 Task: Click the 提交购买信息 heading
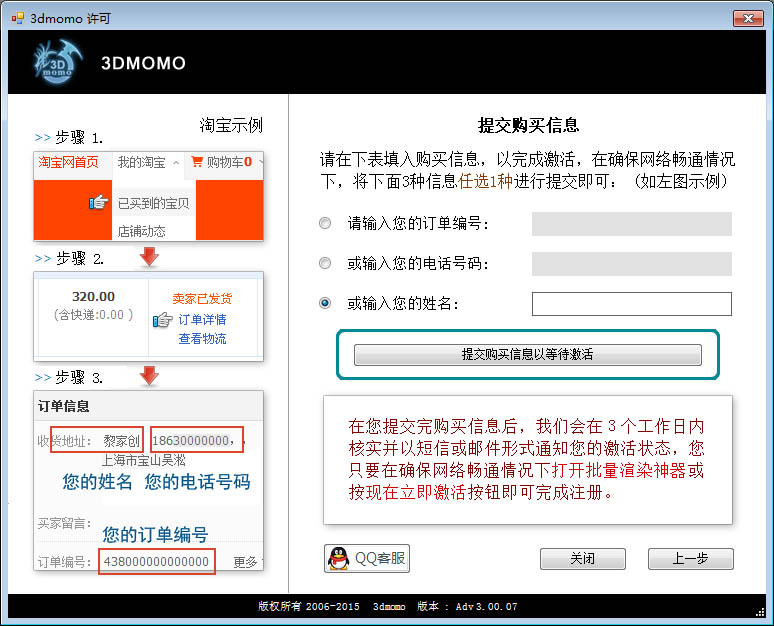click(x=528, y=125)
